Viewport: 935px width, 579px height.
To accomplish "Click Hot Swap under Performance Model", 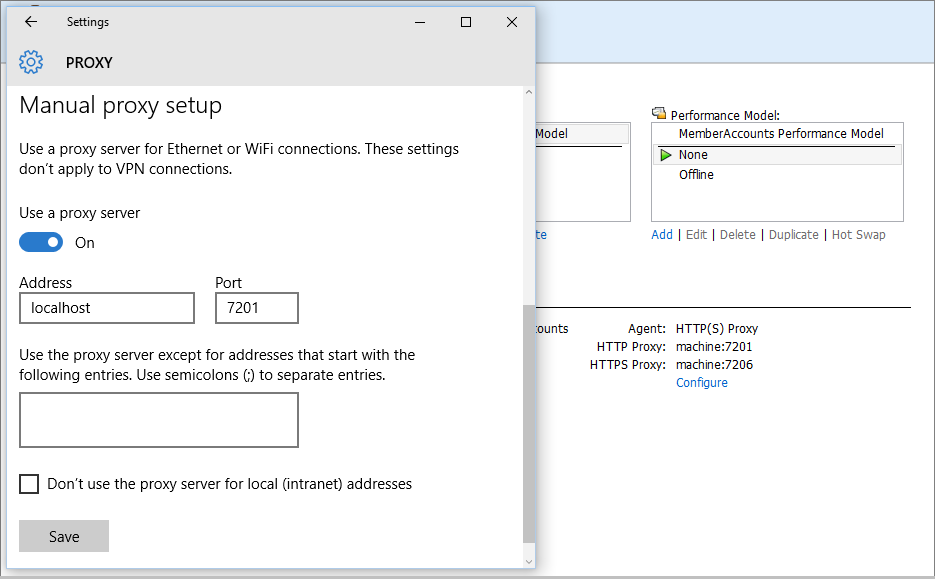I will tap(858, 235).
